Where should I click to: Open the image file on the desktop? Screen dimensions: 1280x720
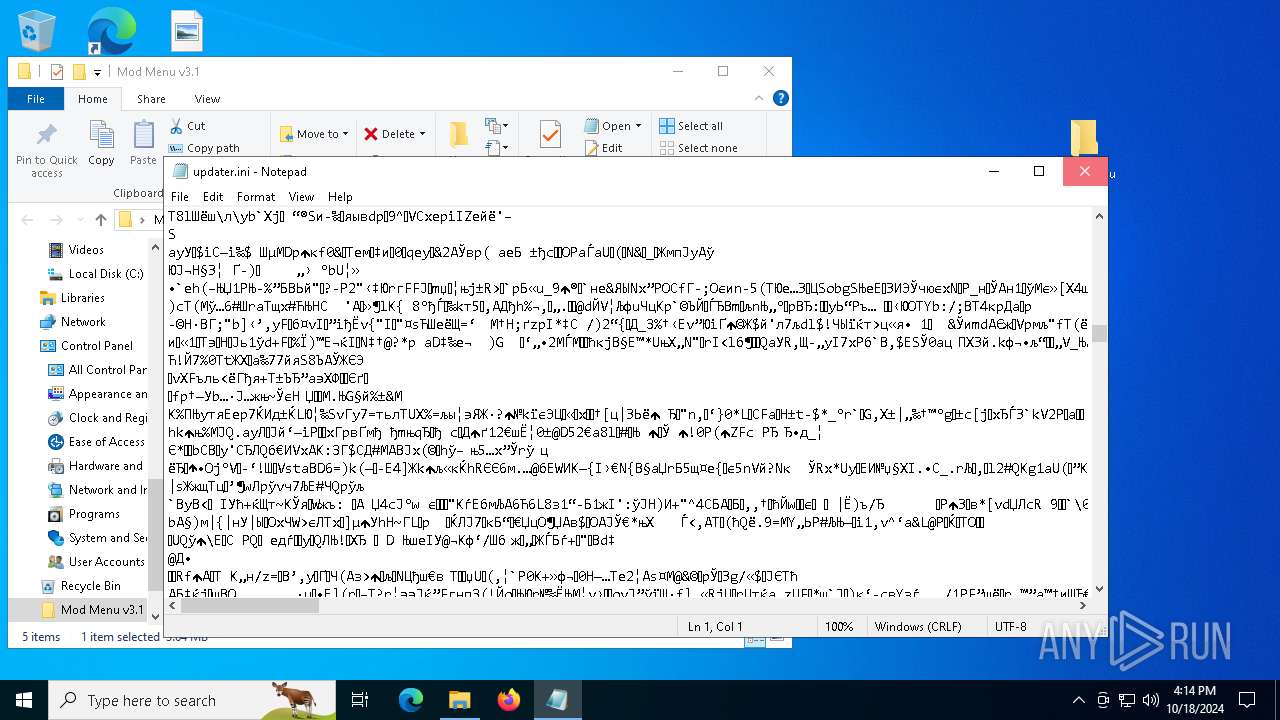[187, 31]
